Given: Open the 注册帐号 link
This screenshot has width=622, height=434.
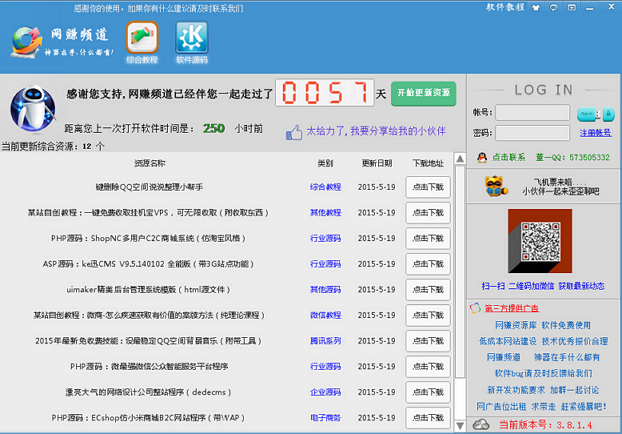Looking at the screenshot, I should [x=595, y=133].
